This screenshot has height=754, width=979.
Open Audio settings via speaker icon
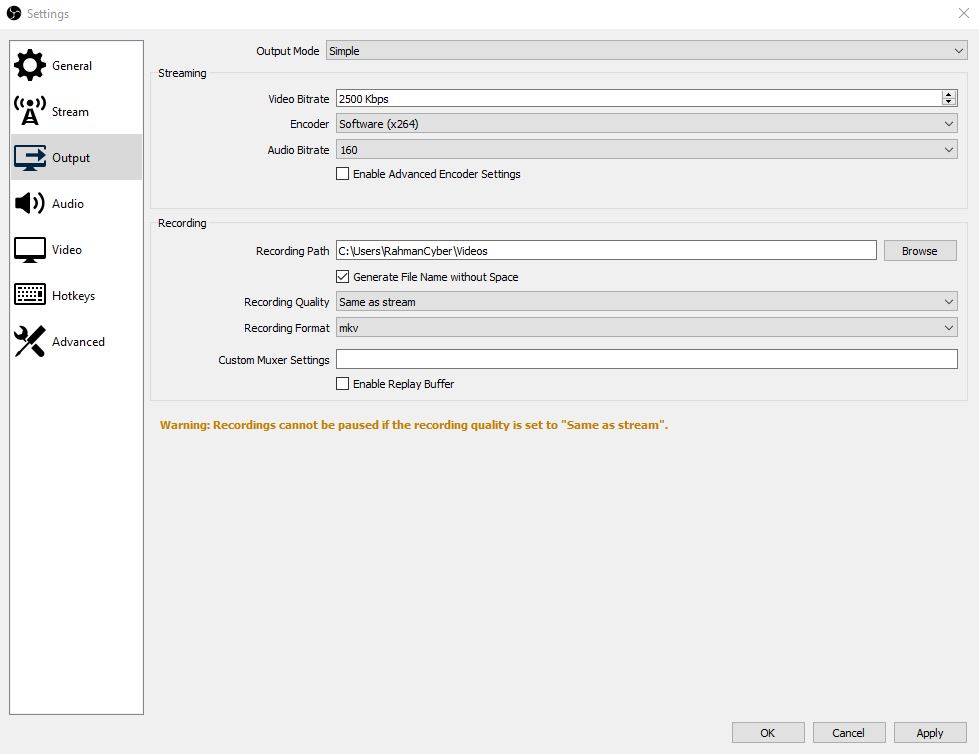(29, 203)
